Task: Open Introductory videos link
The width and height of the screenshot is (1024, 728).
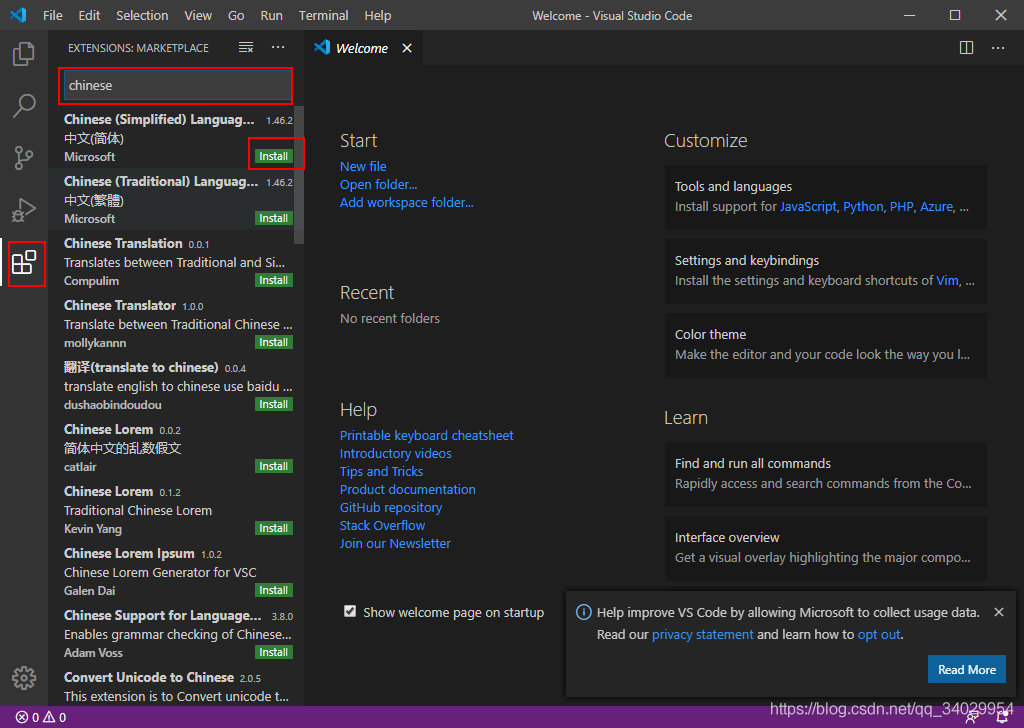Action: point(395,453)
